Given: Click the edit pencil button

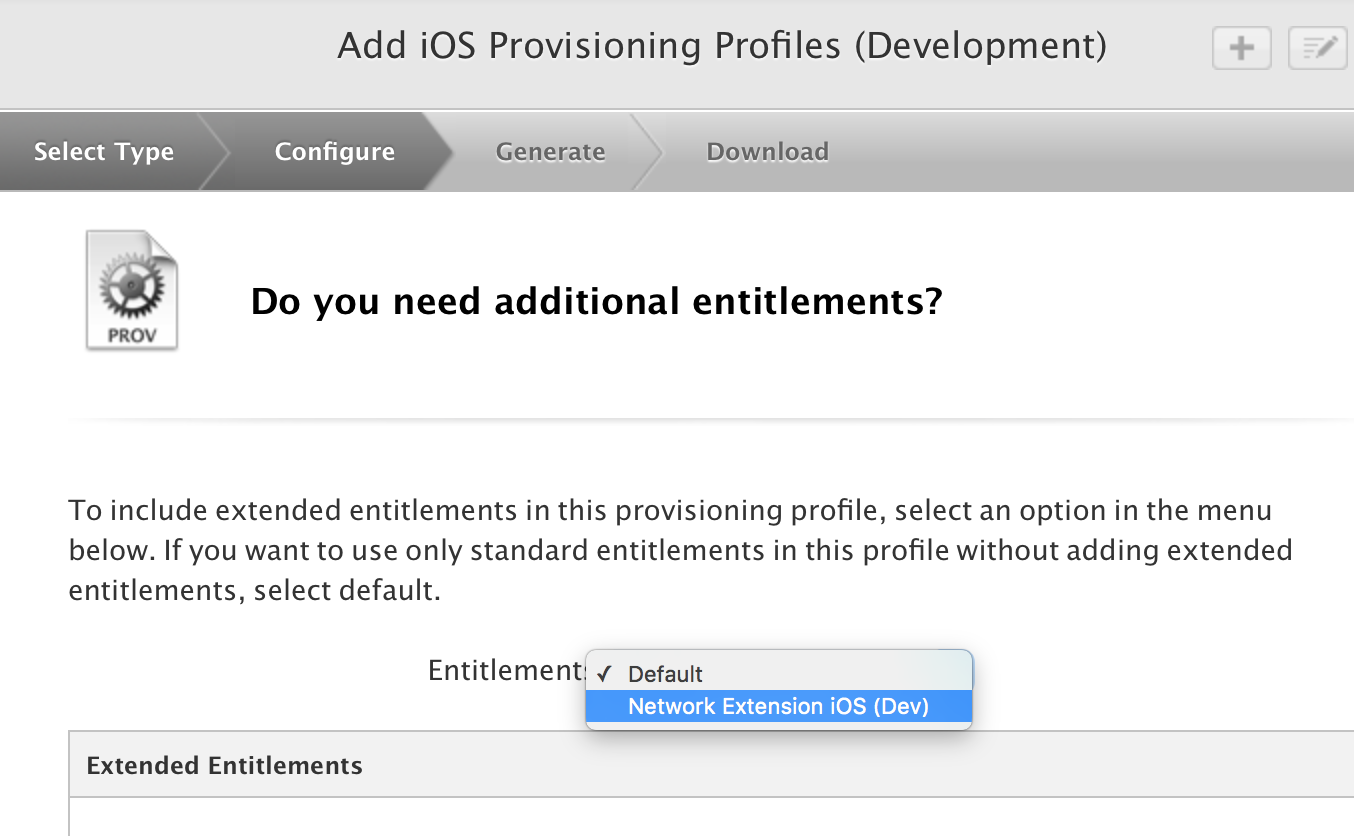Looking at the screenshot, I should point(1318,47).
